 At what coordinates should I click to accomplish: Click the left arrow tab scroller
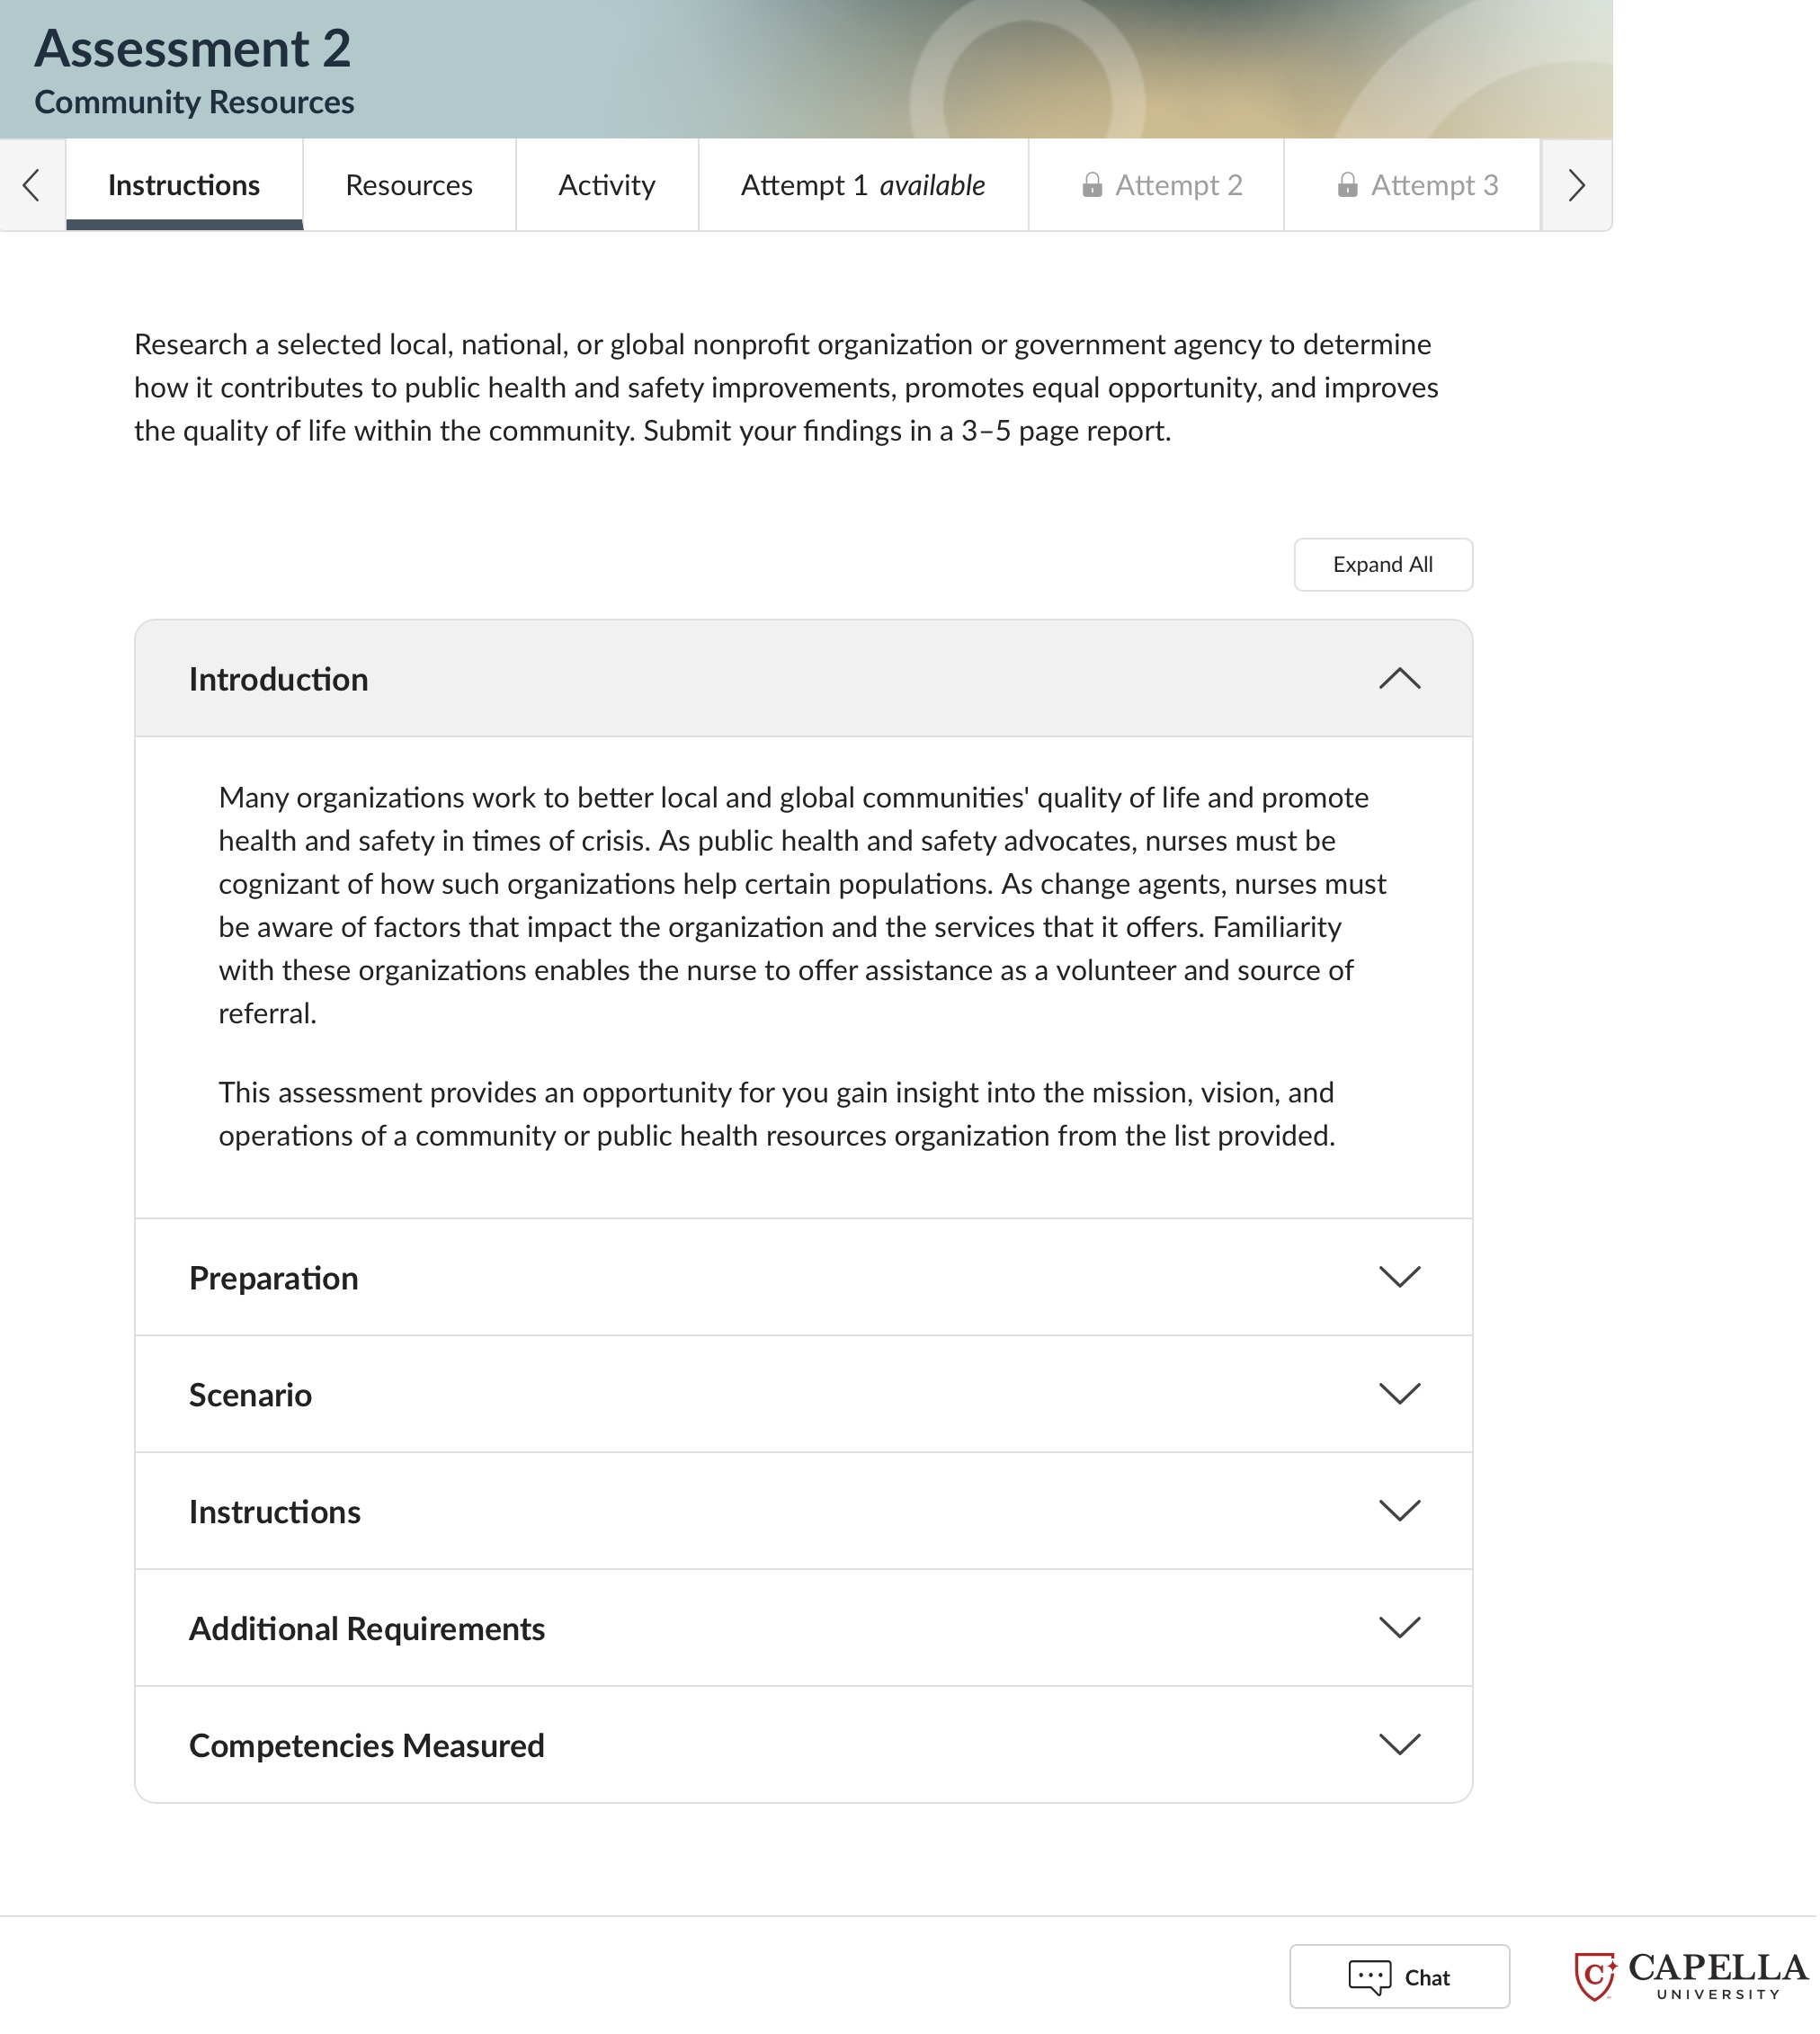click(32, 185)
